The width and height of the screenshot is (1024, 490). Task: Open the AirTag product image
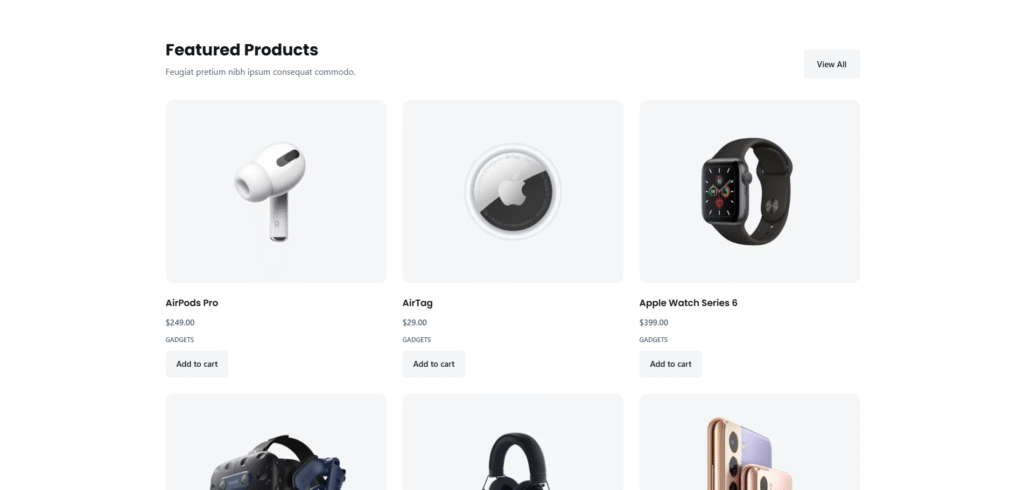pyautogui.click(x=513, y=191)
